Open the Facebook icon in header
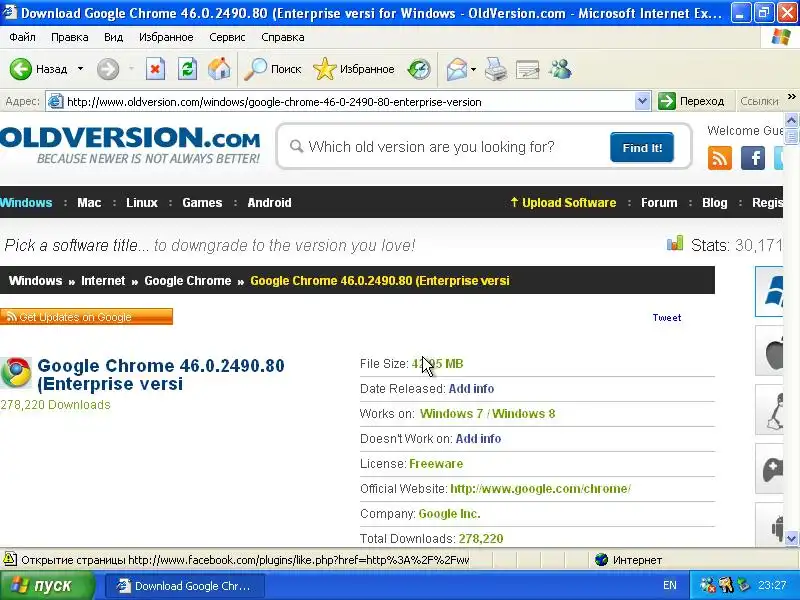 [753, 158]
